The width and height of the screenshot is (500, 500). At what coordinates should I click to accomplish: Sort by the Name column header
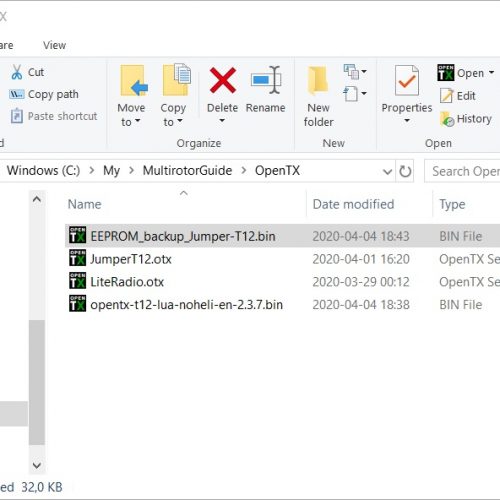click(84, 204)
